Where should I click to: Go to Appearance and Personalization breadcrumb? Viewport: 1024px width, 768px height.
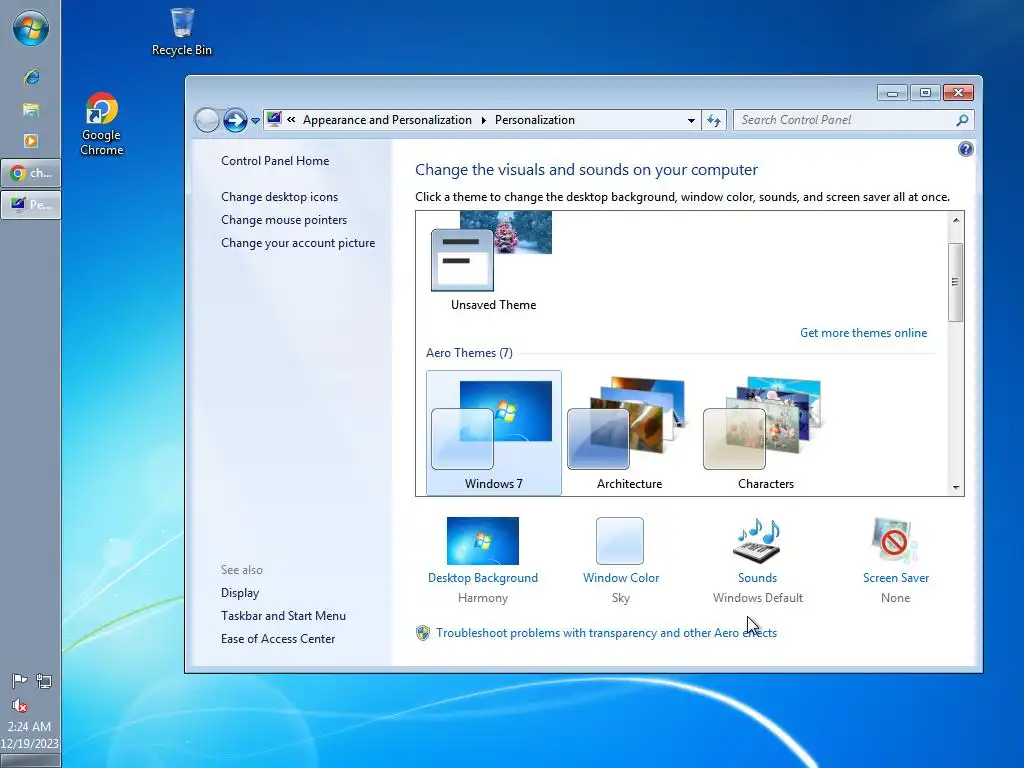point(387,120)
